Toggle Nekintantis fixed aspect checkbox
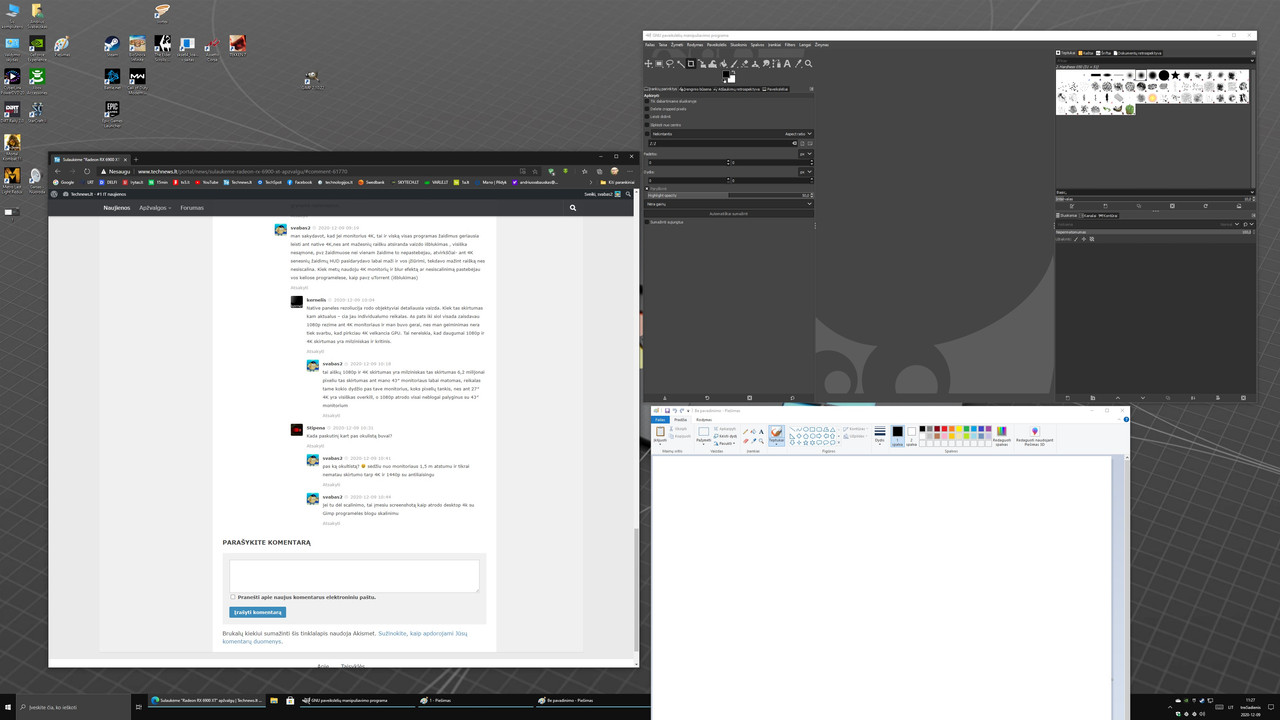 tap(647, 134)
